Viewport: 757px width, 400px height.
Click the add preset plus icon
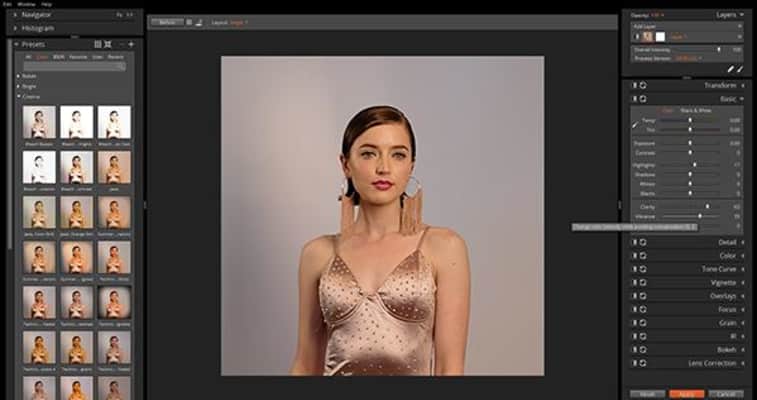pyautogui.click(x=131, y=44)
